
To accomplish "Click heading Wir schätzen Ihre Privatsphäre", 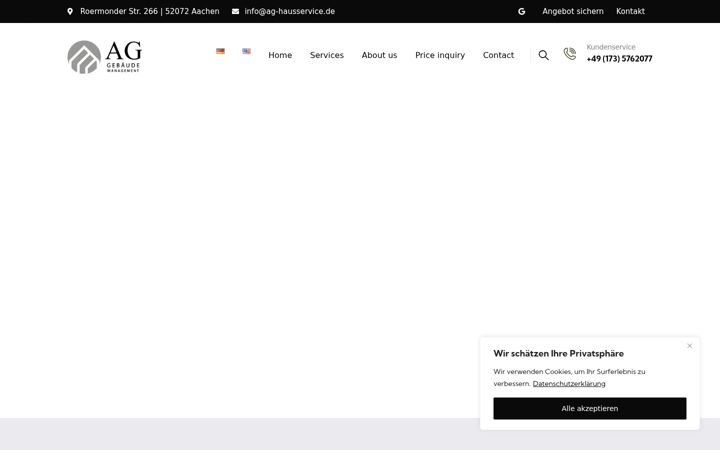I will 558,354.
